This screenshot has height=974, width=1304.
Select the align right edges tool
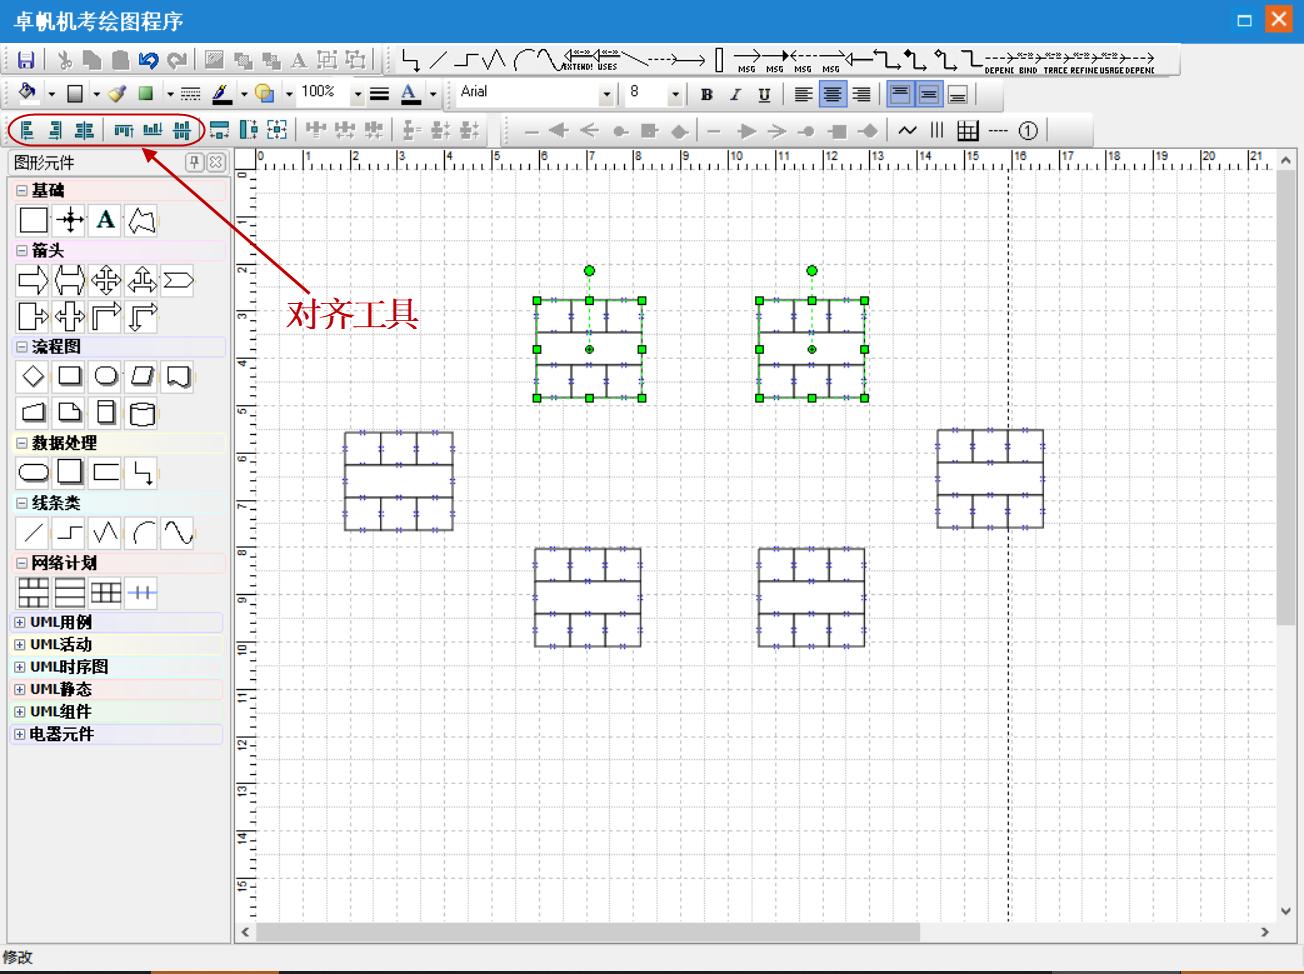[x=56, y=130]
